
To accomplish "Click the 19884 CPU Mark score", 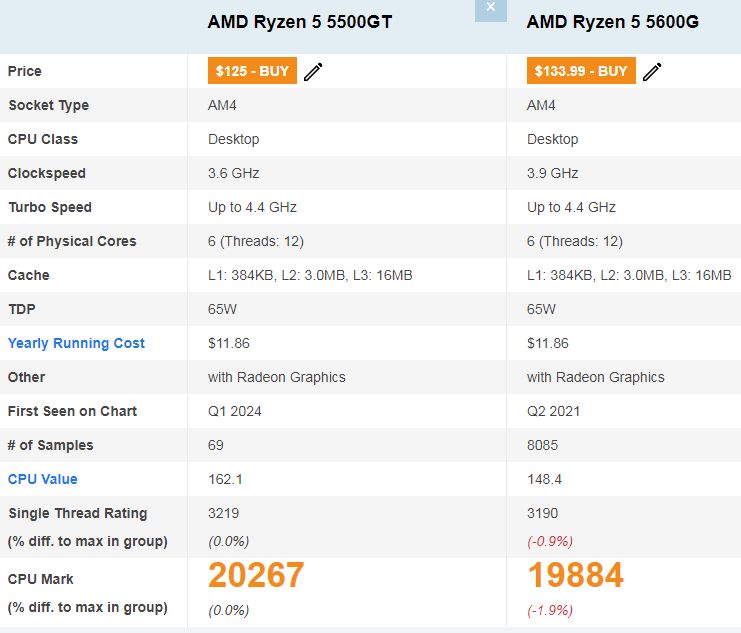I will pyautogui.click(x=575, y=575).
